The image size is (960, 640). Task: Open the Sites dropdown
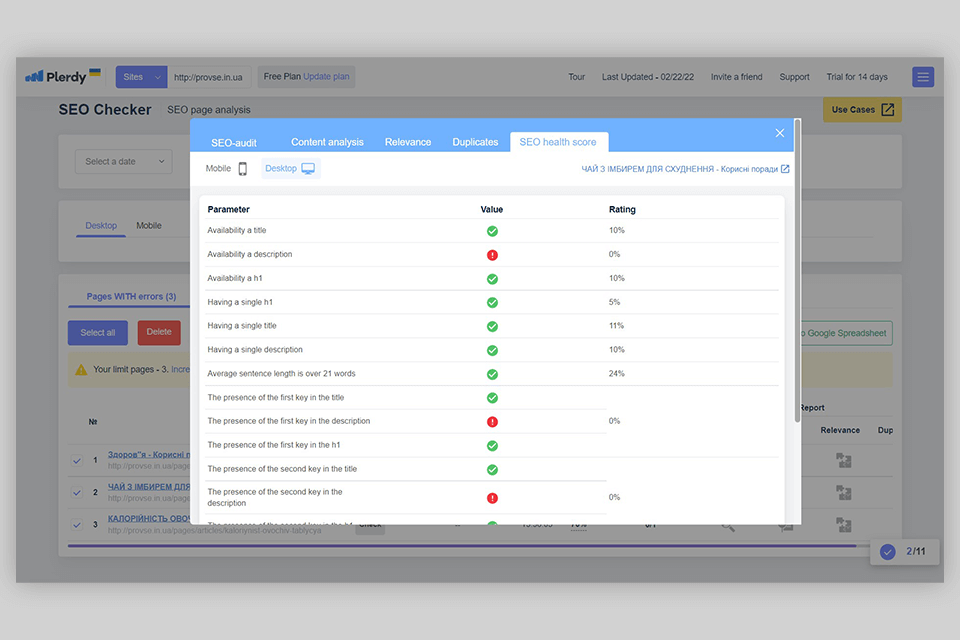[141, 77]
